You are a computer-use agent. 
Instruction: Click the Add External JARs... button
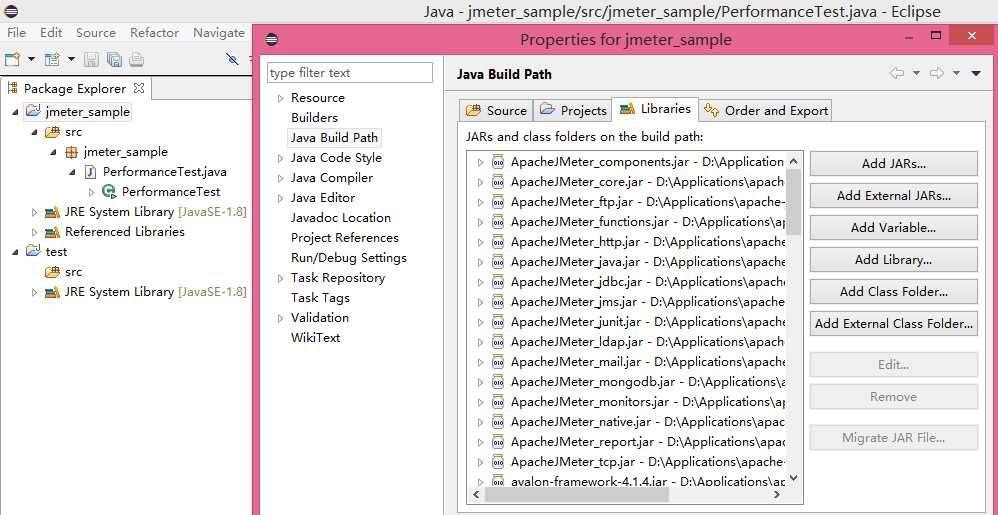click(x=894, y=195)
